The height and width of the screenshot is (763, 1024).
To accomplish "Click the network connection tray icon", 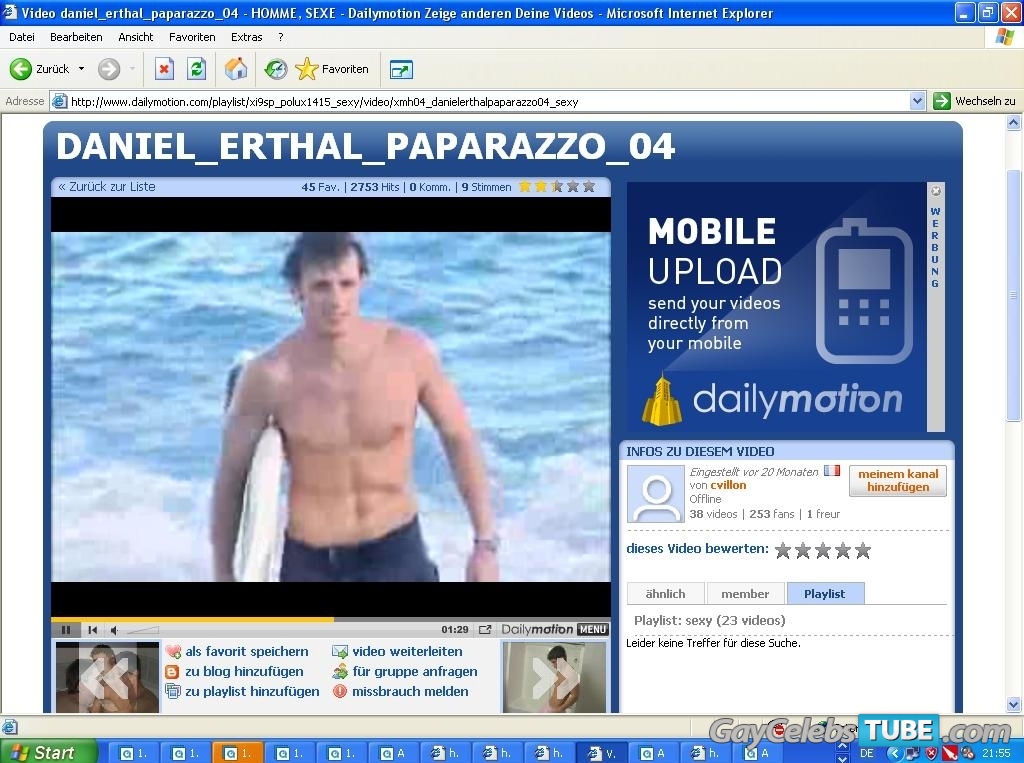I will click(912, 753).
